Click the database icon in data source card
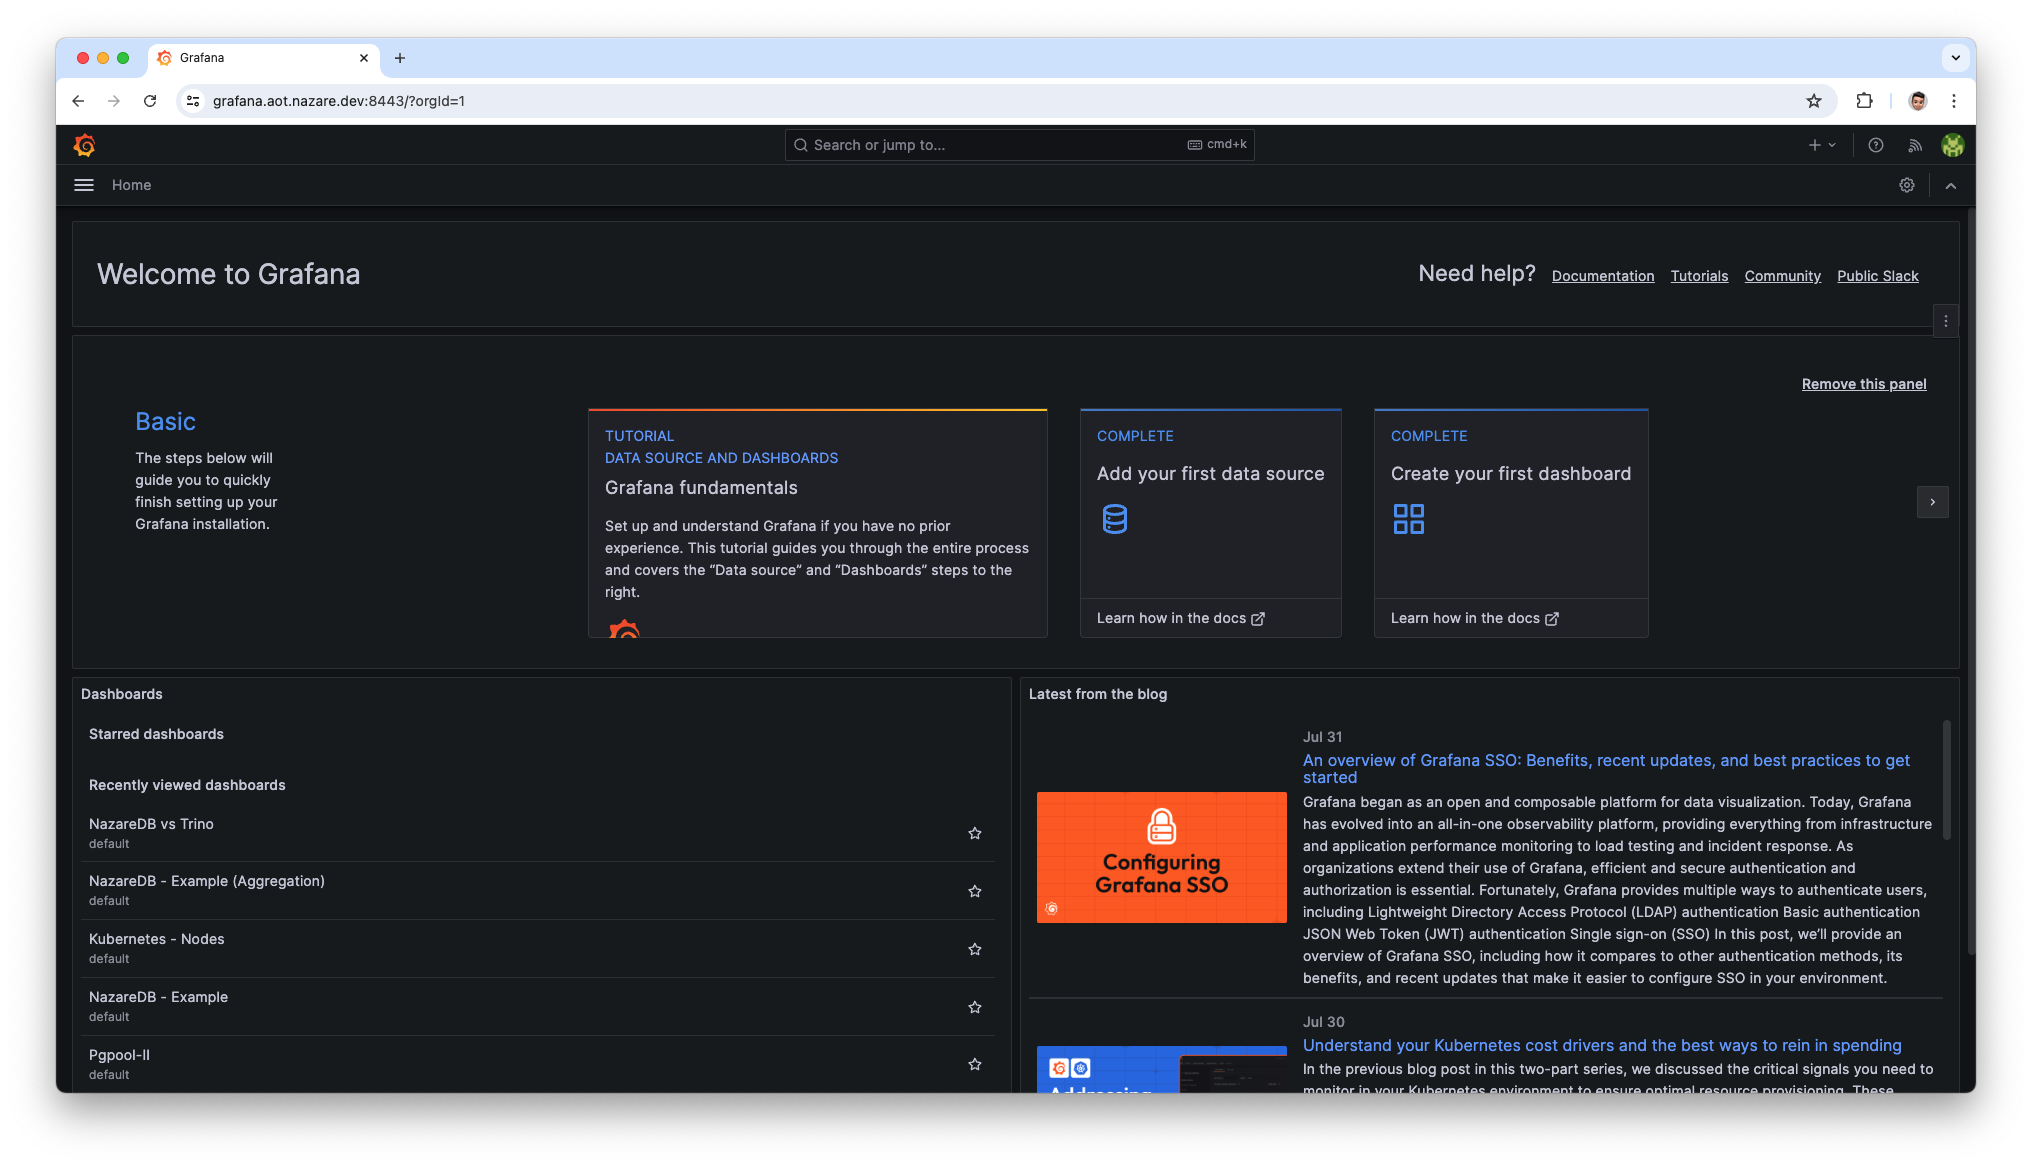2032x1167 pixels. click(1114, 519)
